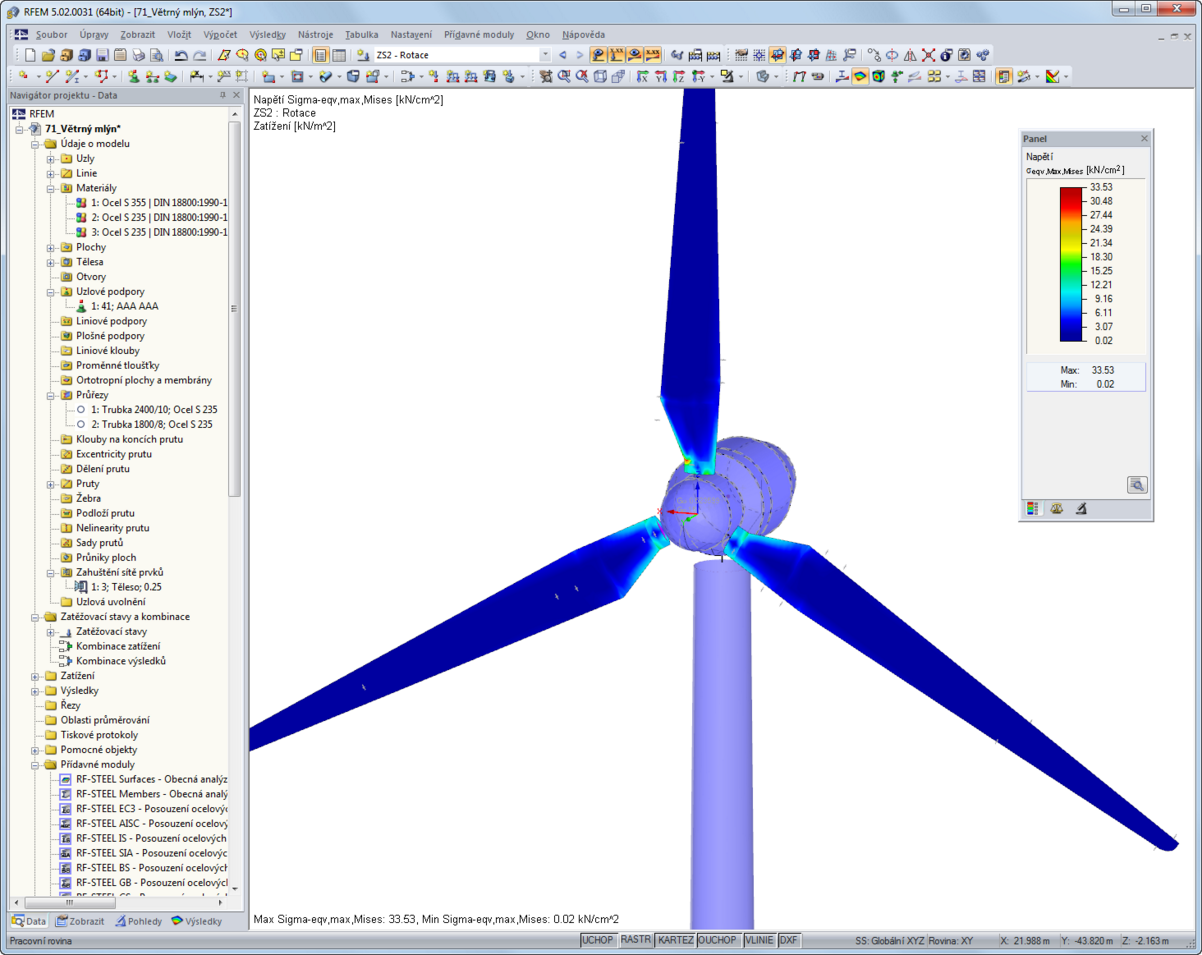This screenshot has width=1202, height=955.
Task: Open a new model with the New document icon
Action: click(x=30, y=55)
